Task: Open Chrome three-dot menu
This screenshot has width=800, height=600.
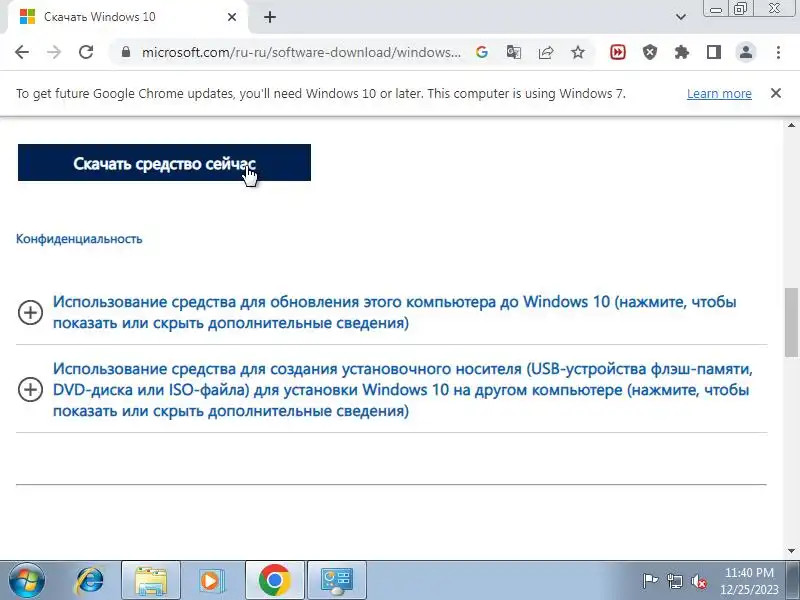Action: (778, 52)
